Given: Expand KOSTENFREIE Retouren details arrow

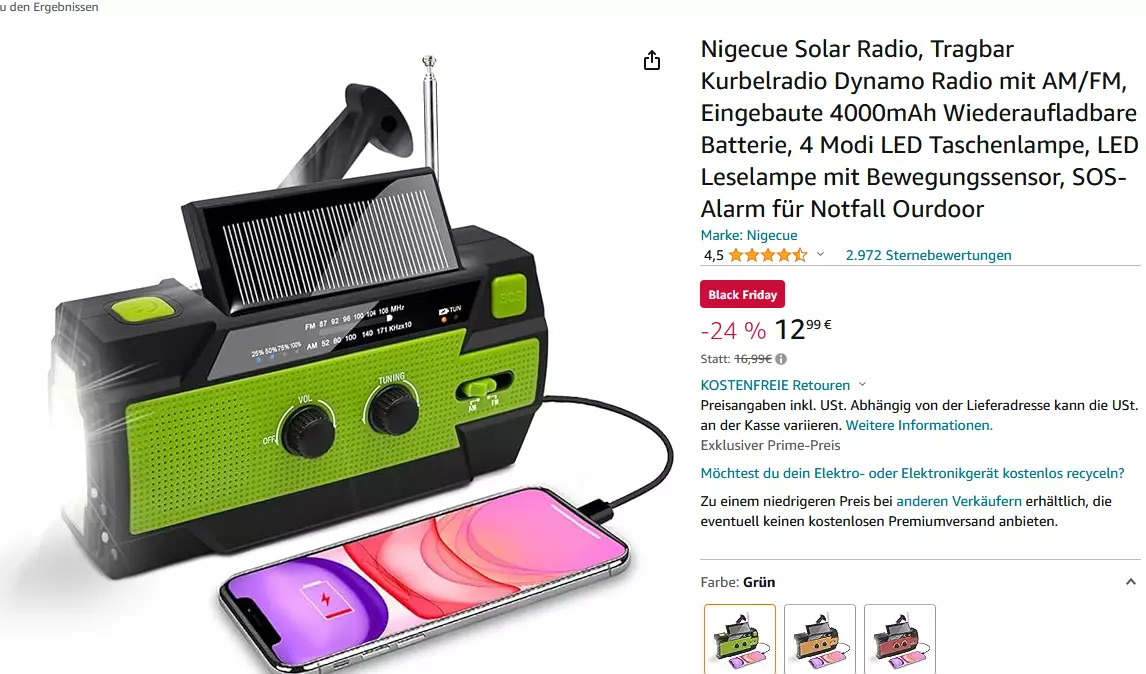Looking at the screenshot, I should 862,385.
